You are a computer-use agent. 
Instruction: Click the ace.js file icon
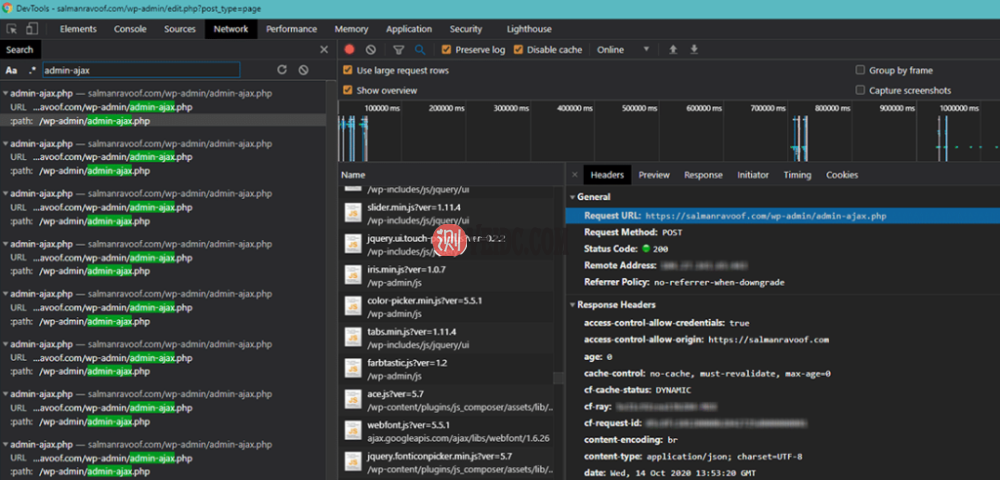click(353, 400)
